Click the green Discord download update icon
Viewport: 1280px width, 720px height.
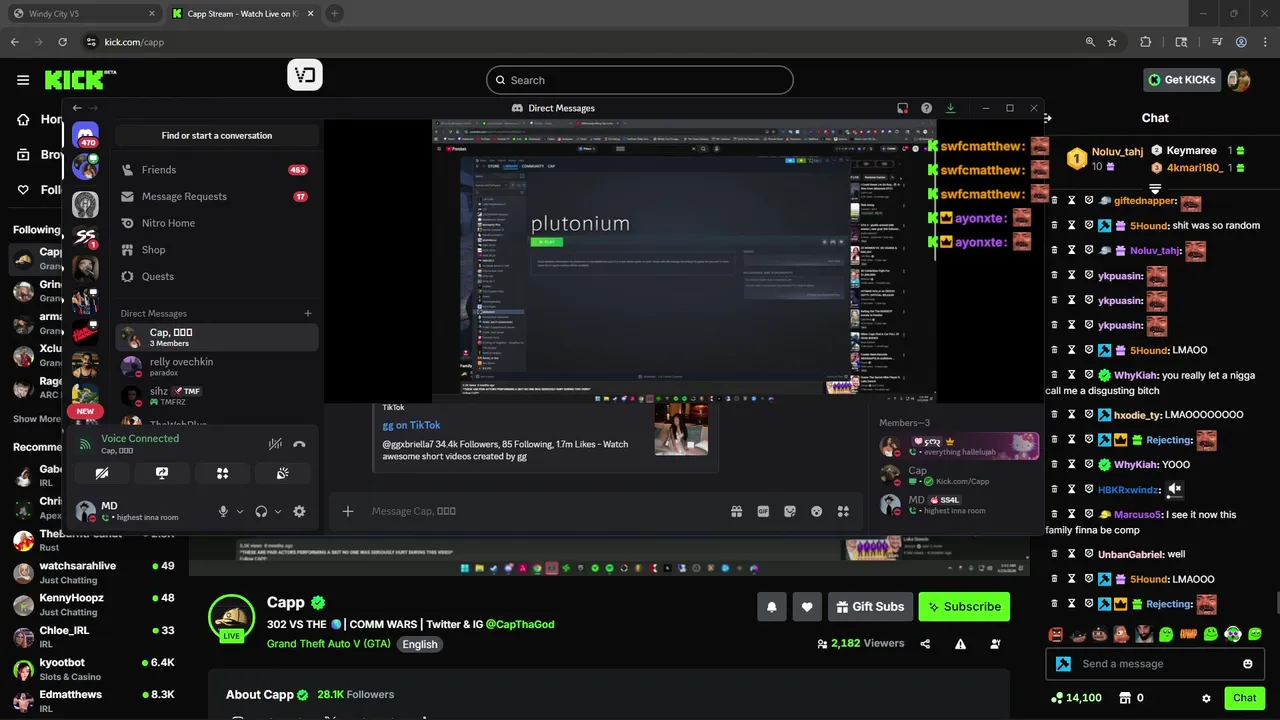pos(951,108)
